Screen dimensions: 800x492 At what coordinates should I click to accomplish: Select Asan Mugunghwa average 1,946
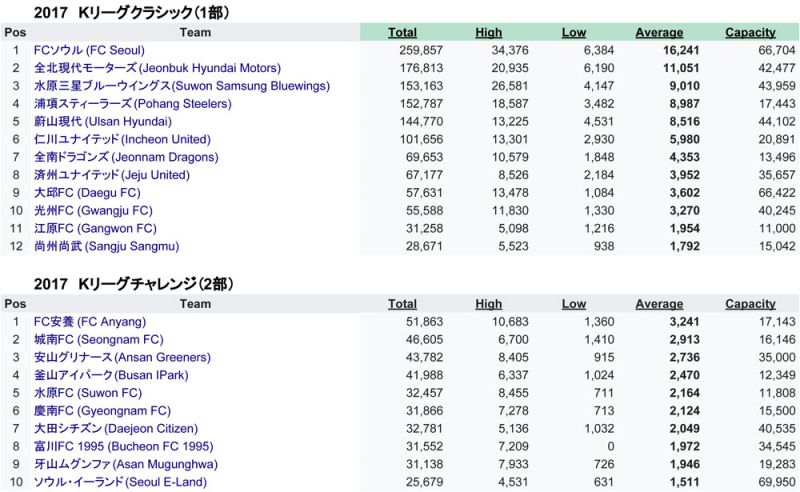click(x=685, y=464)
